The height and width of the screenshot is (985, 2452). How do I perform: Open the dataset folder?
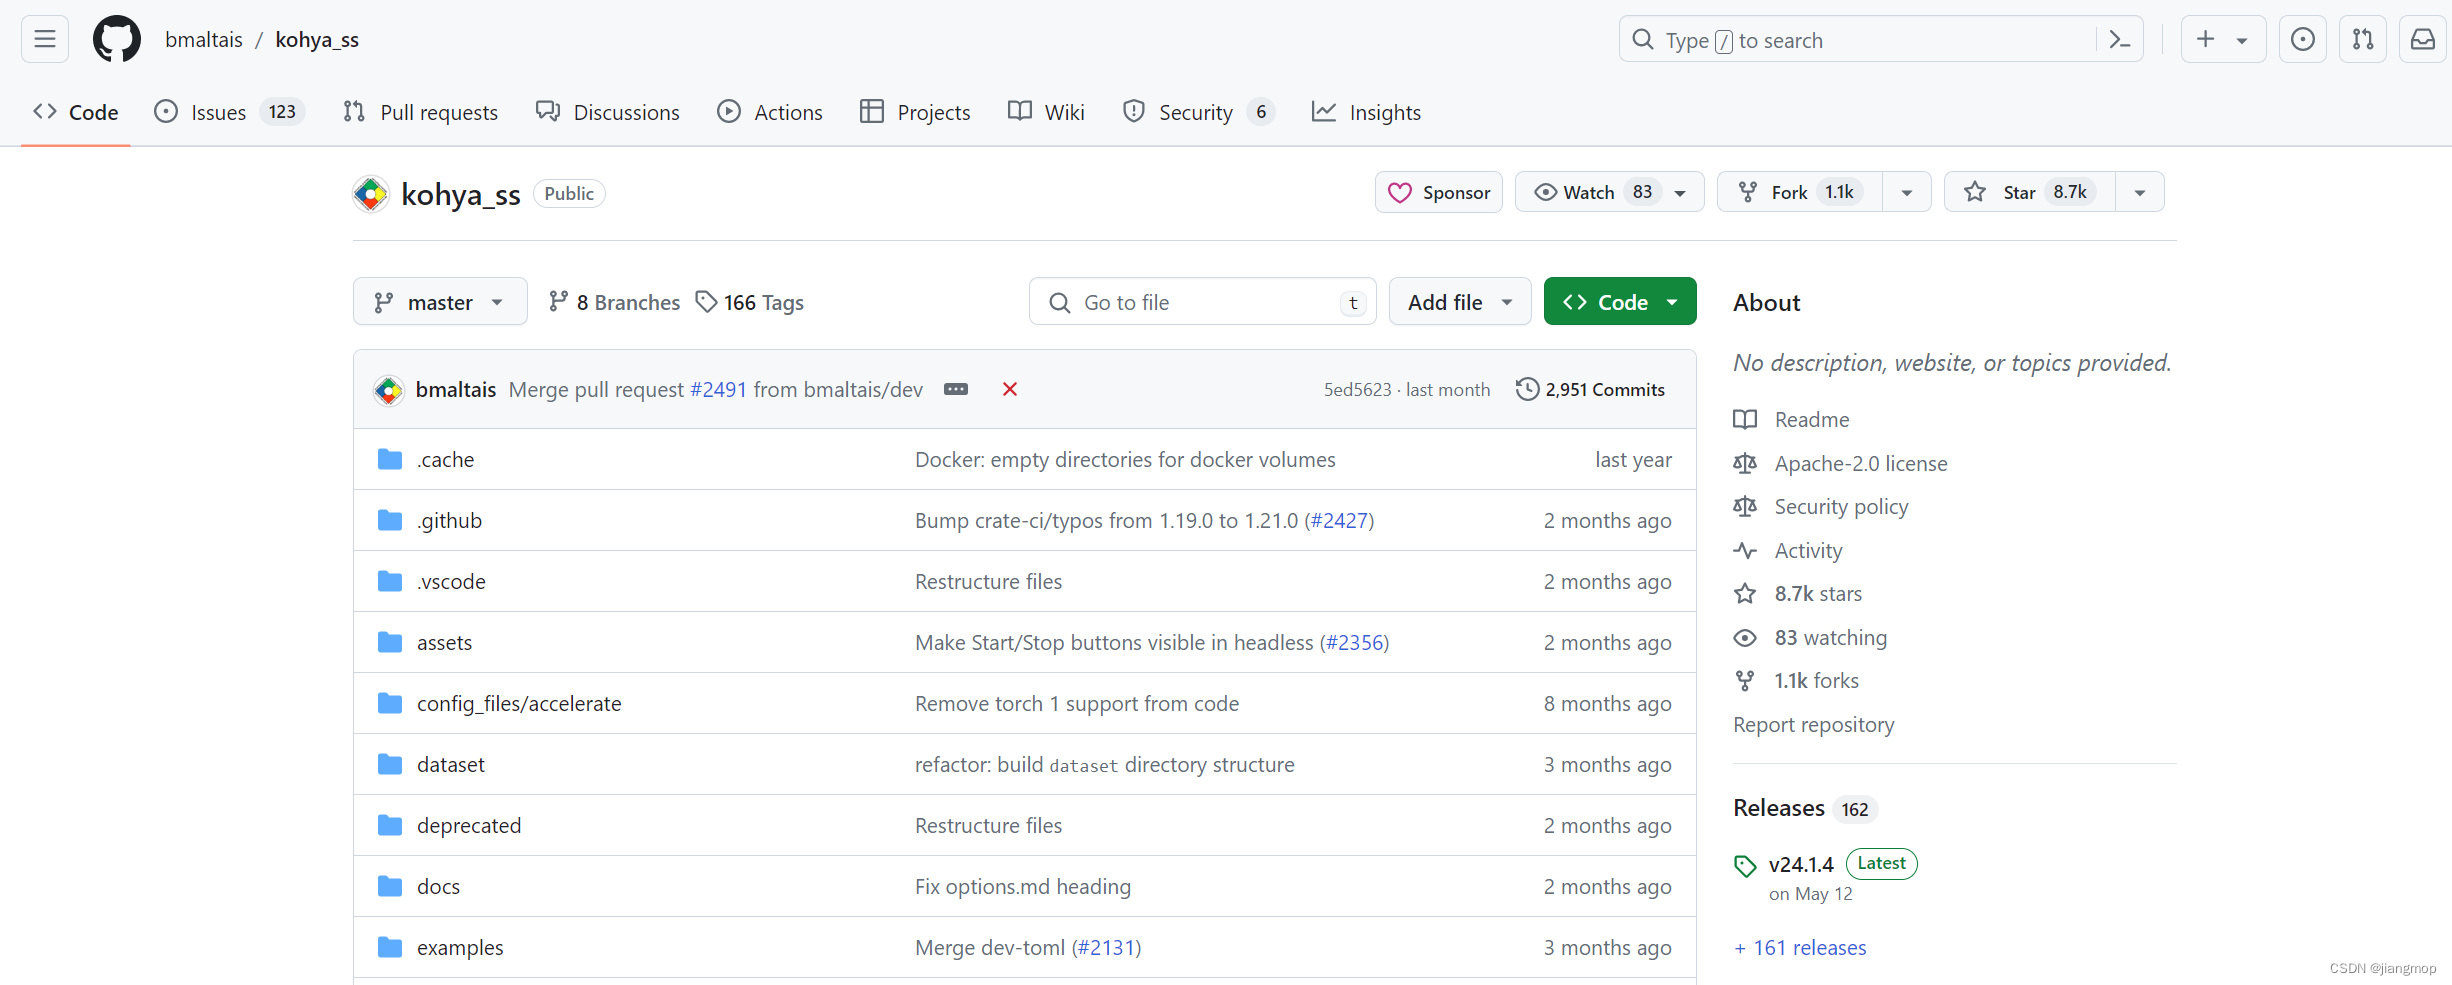(x=450, y=765)
